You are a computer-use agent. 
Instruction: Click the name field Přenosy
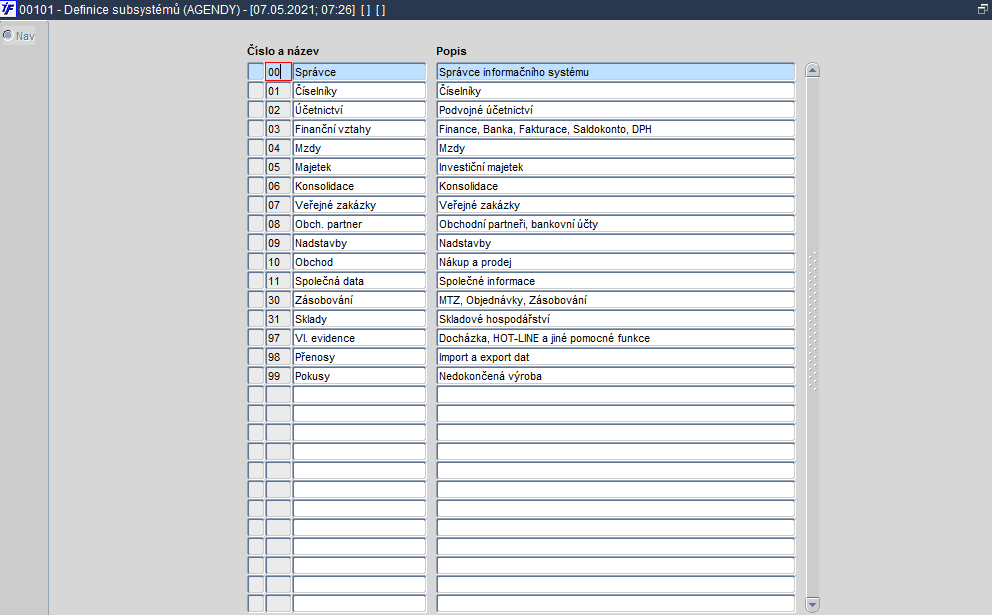359,356
